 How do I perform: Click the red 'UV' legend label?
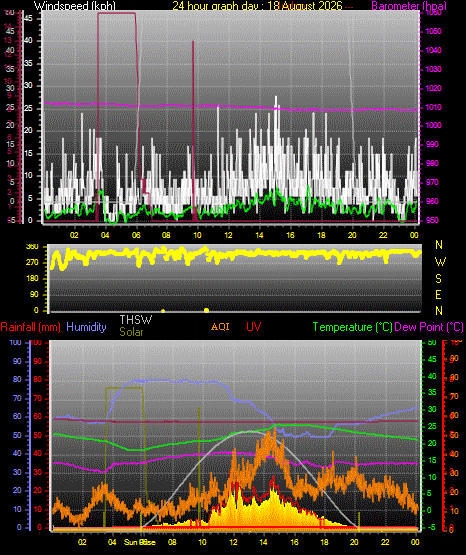253,327
